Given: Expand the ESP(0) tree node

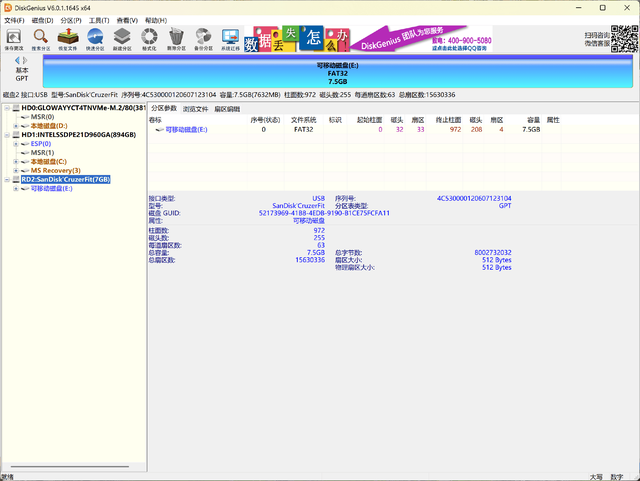Looking at the screenshot, I should click(x=16, y=144).
